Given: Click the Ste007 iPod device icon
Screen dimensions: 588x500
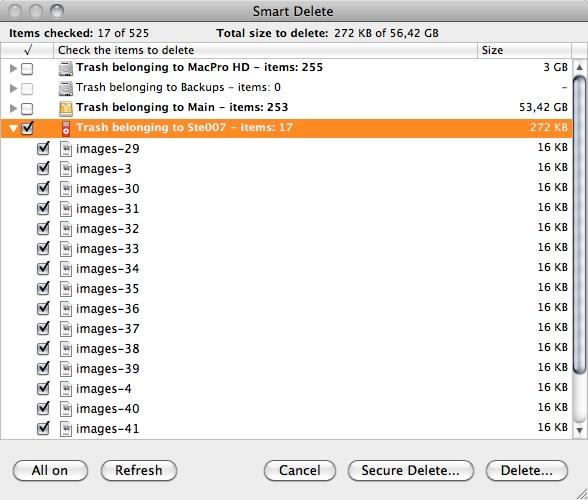Looking at the screenshot, I should (66, 128).
